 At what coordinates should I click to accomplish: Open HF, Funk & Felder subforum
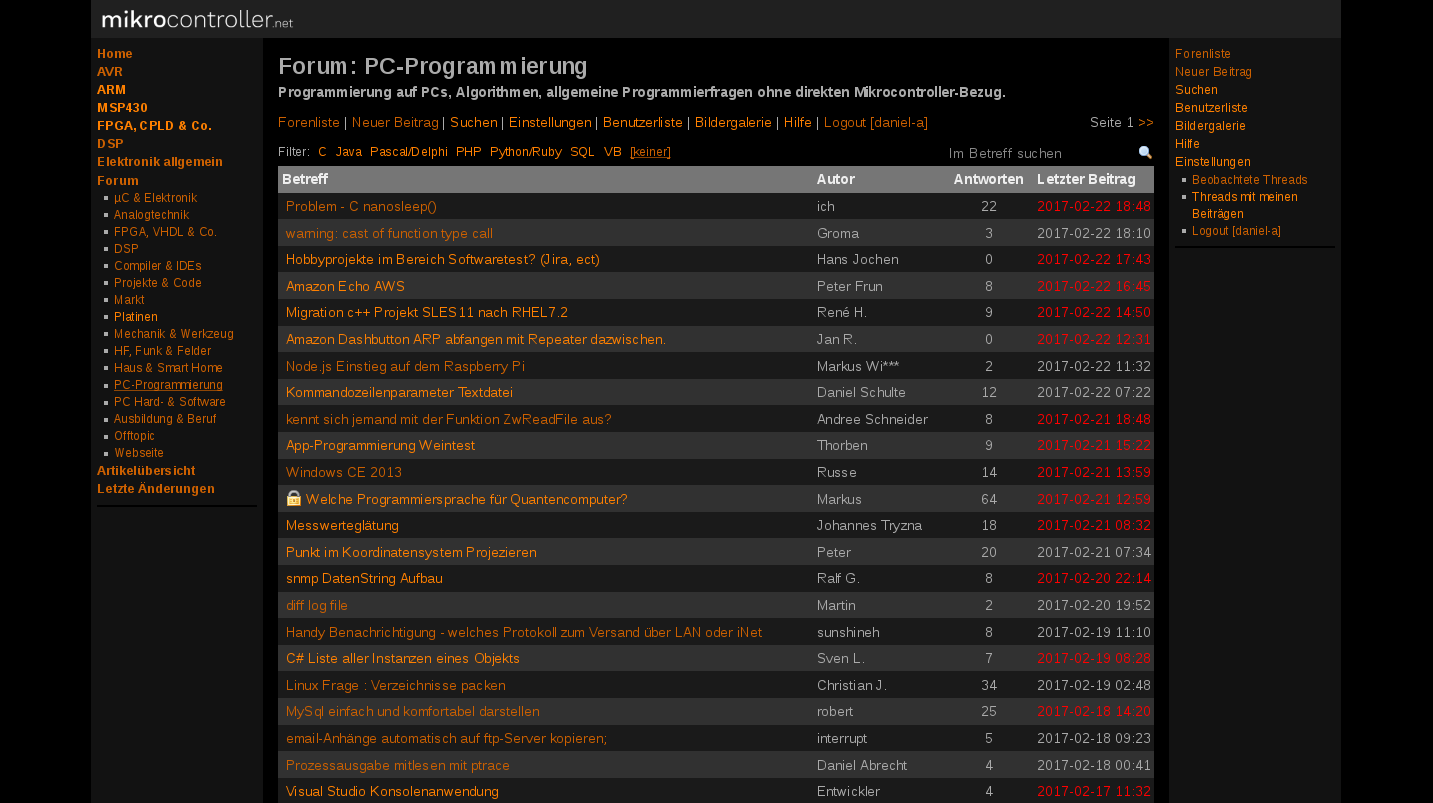tap(163, 351)
